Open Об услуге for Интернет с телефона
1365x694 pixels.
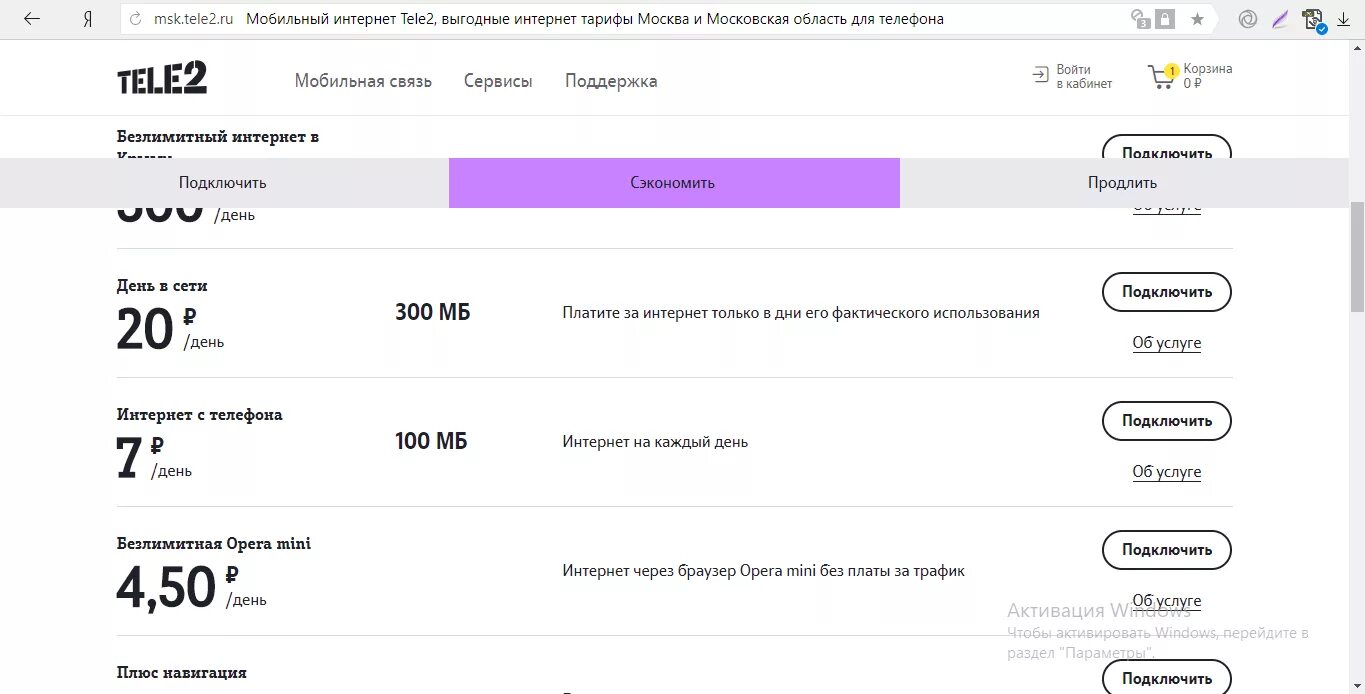tap(1167, 472)
